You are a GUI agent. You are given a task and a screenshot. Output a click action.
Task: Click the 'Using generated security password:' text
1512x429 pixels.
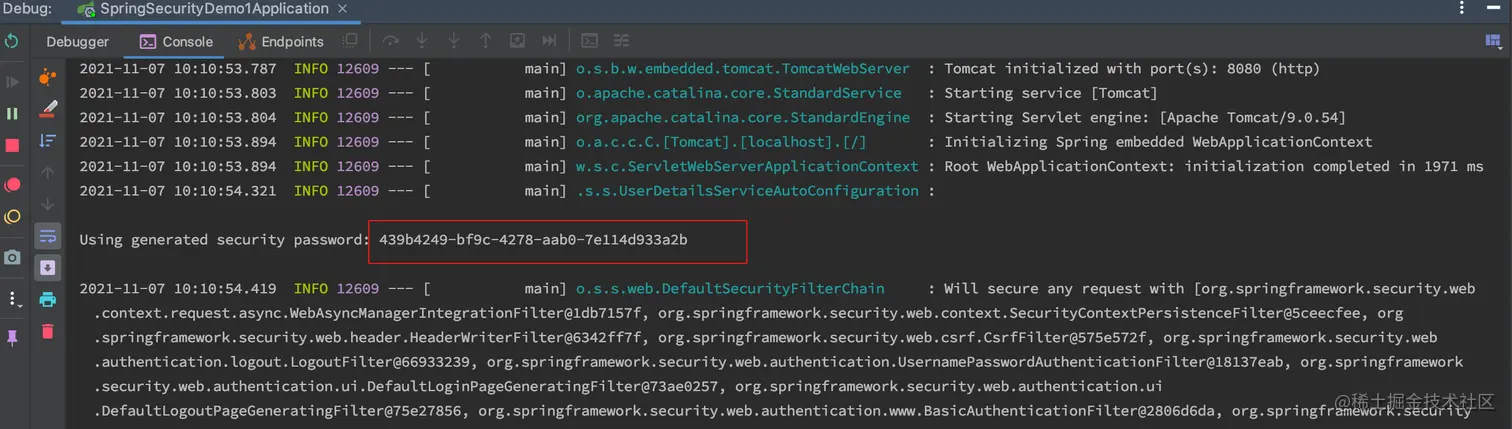225,240
